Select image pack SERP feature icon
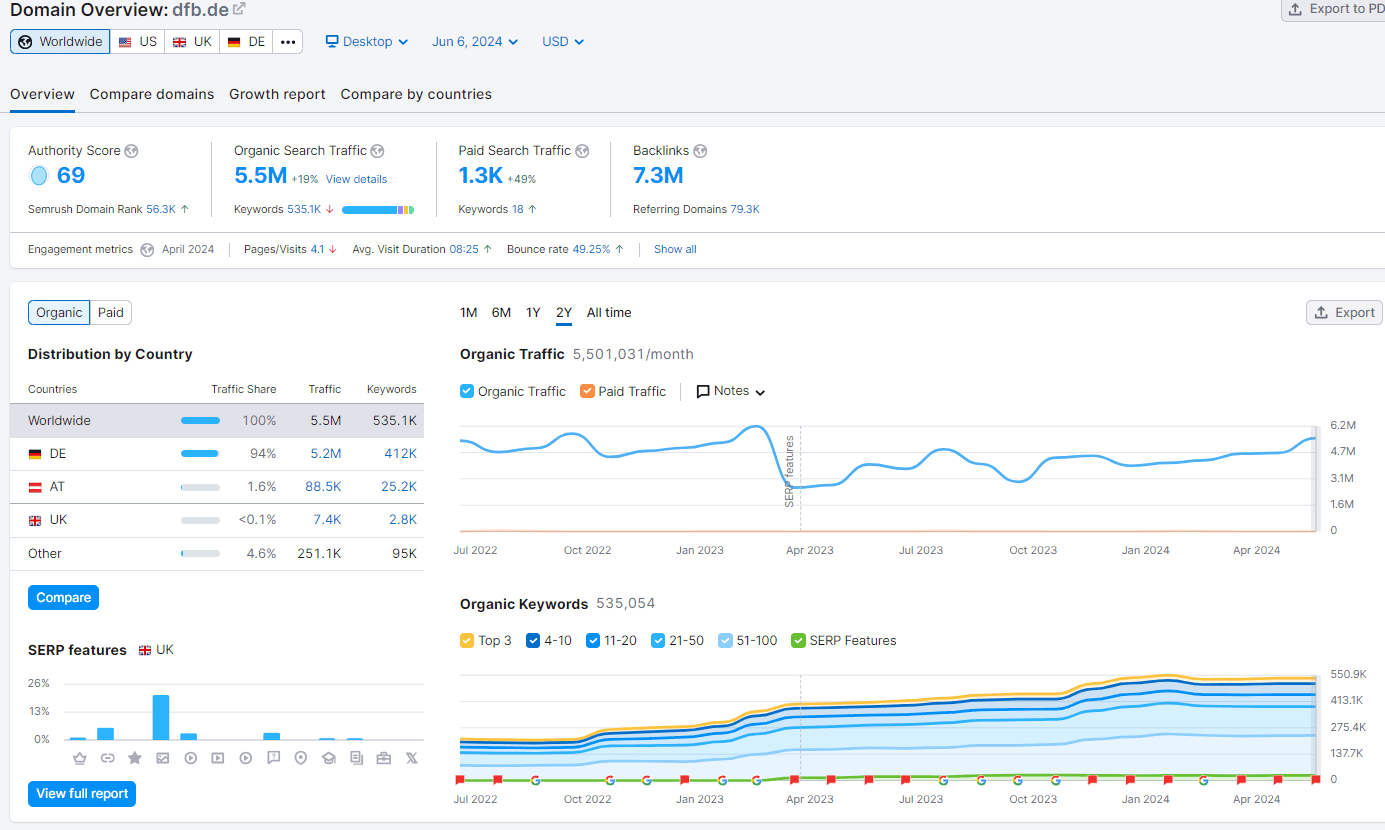 pos(162,758)
